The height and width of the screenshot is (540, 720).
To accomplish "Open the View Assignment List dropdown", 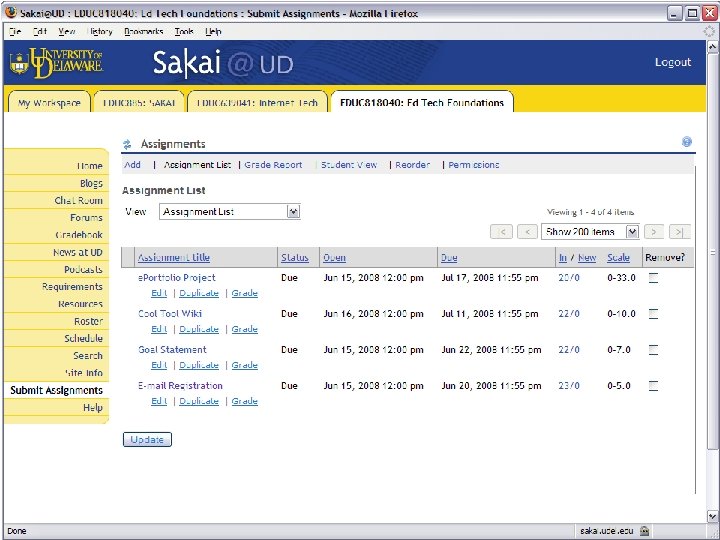I will point(230,212).
